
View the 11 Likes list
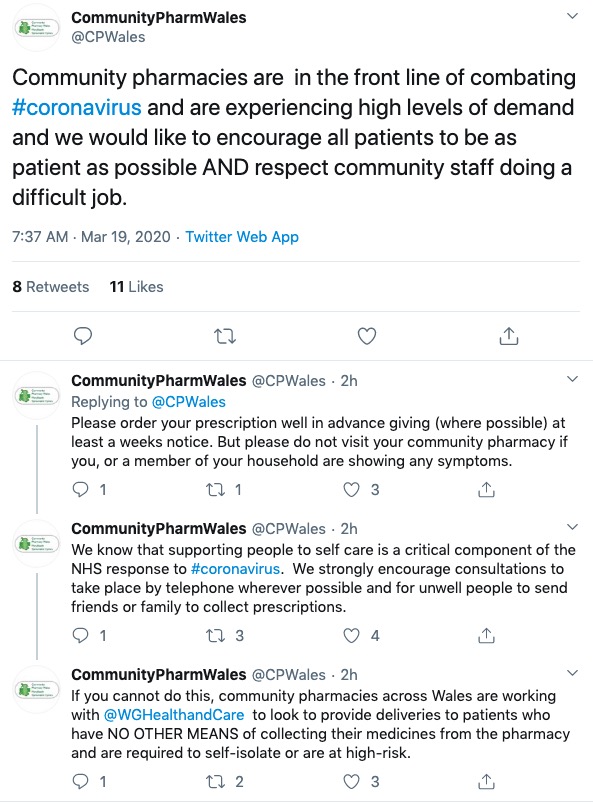click(136, 286)
